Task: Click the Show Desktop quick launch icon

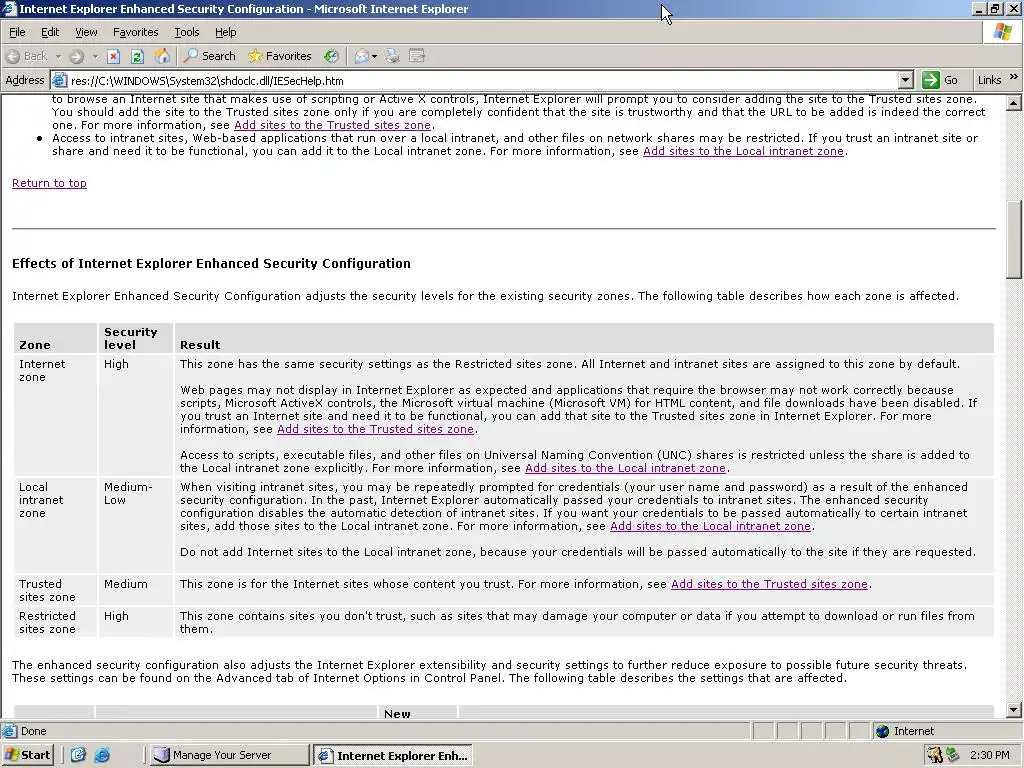Action: pyautogui.click(x=78, y=755)
